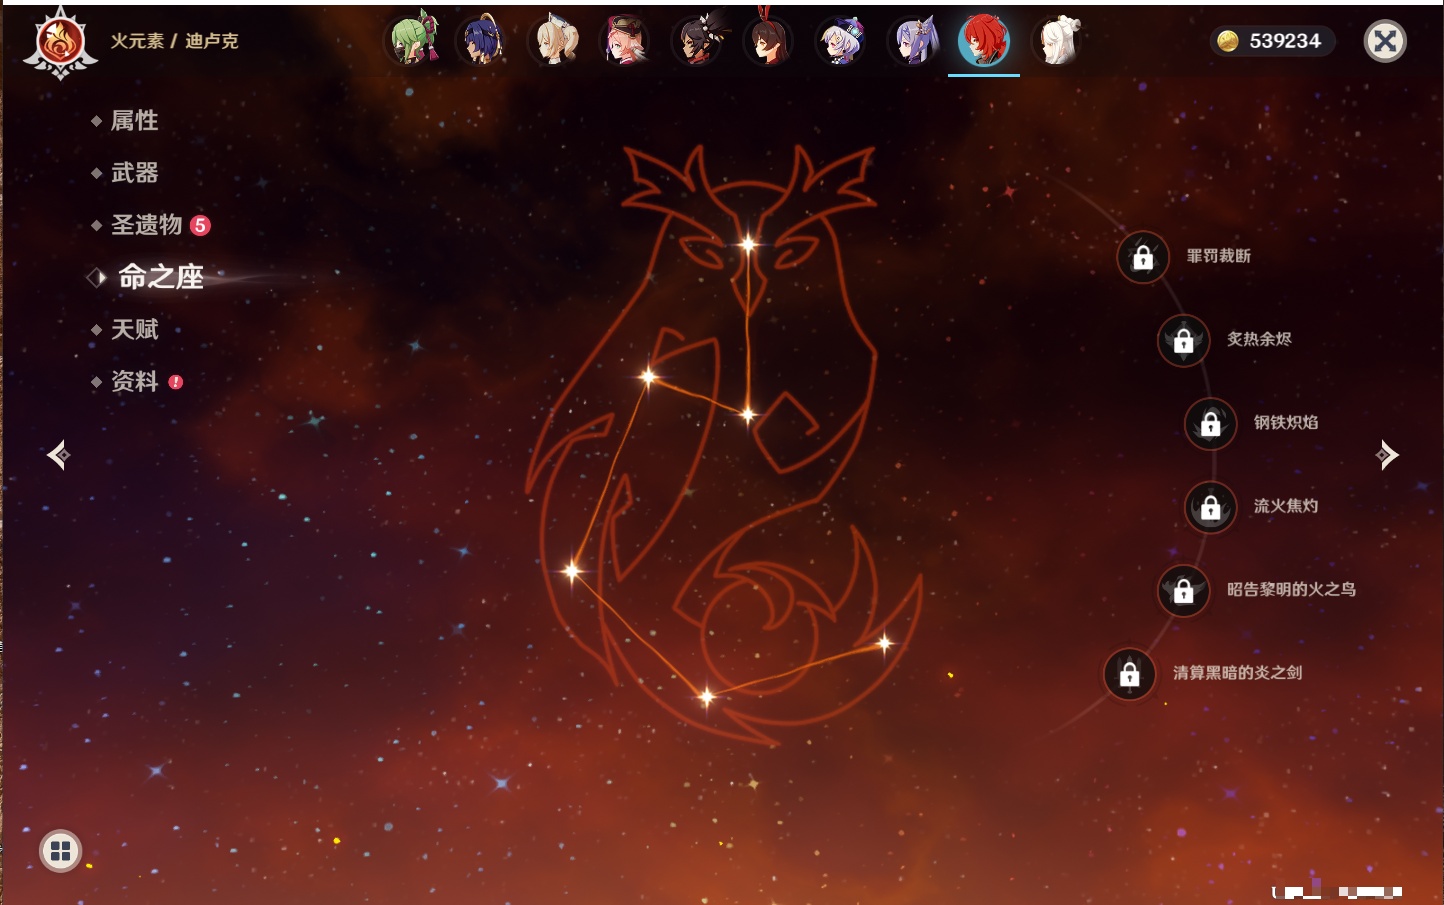The width and height of the screenshot is (1444, 905).
Task: Pick the pink-haired character wearing goggles
Action: click(626, 41)
